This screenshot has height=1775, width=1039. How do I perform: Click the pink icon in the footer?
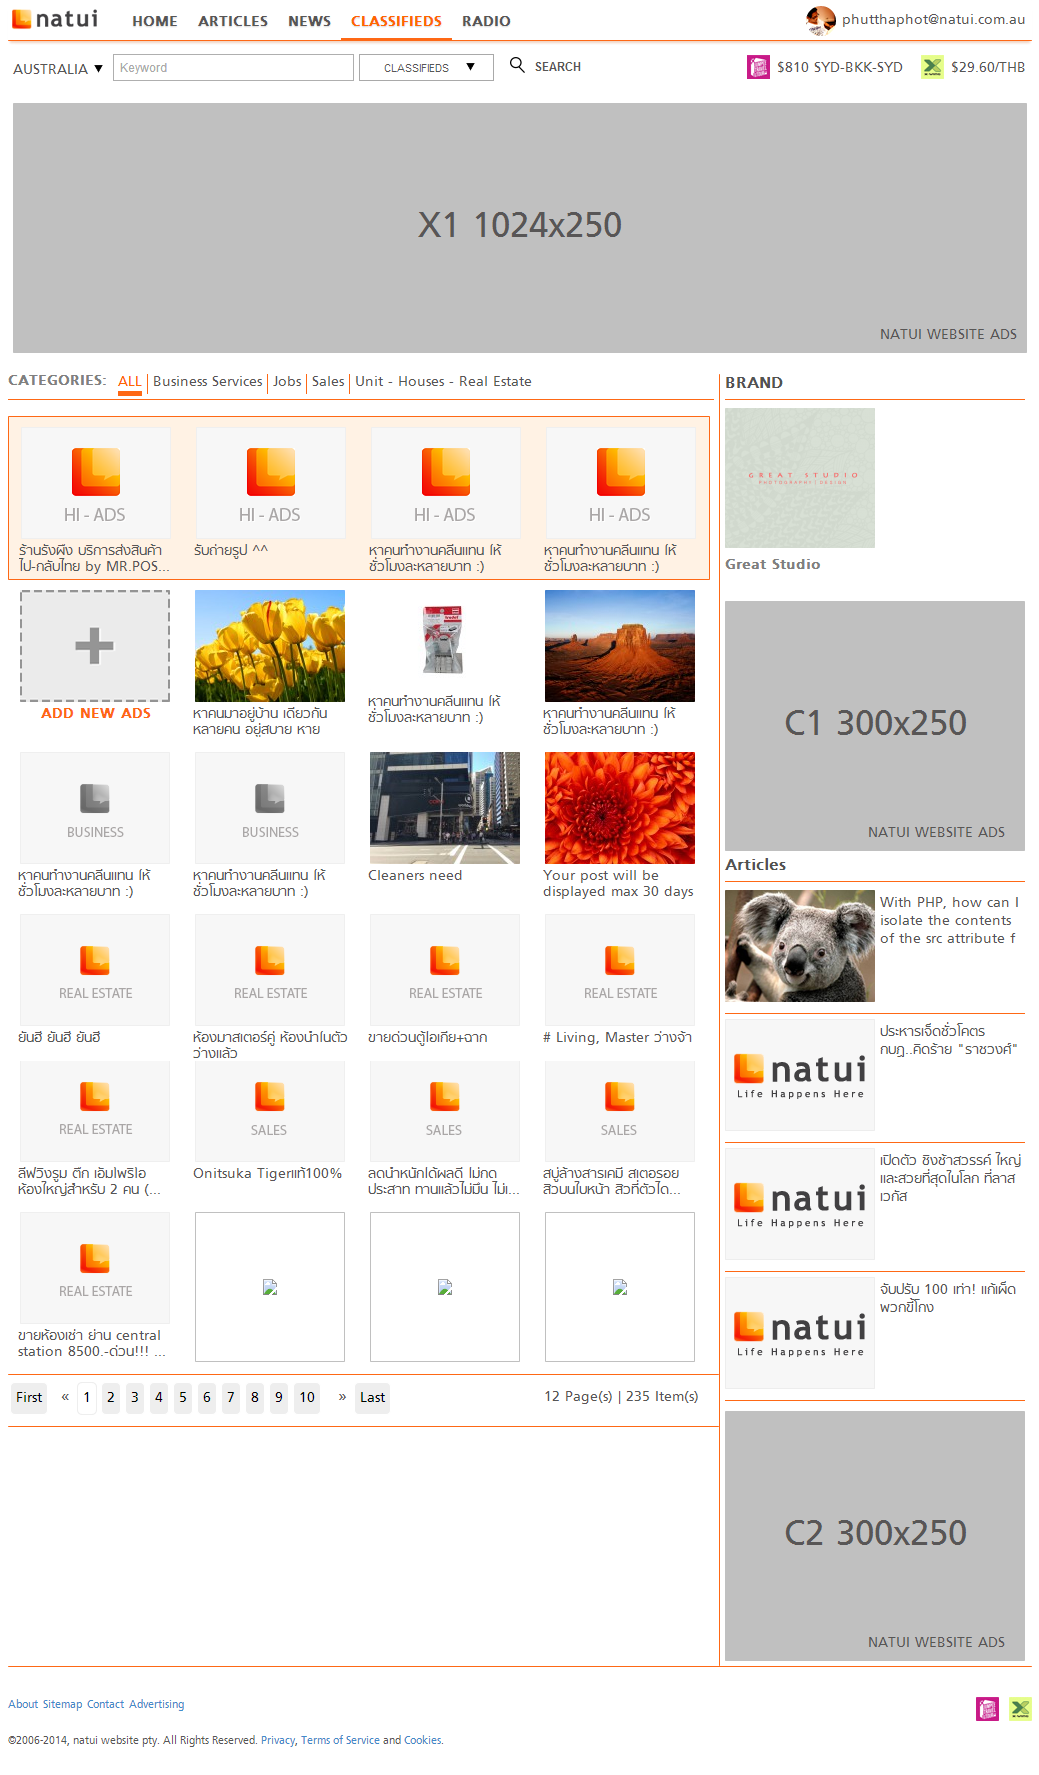pyautogui.click(x=987, y=1709)
